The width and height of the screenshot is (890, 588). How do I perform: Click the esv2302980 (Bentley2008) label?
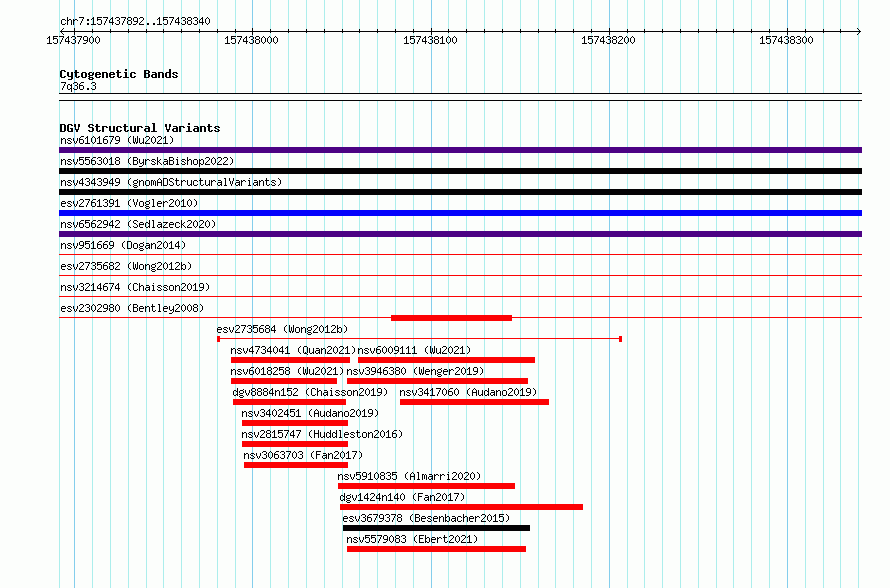(x=132, y=308)
